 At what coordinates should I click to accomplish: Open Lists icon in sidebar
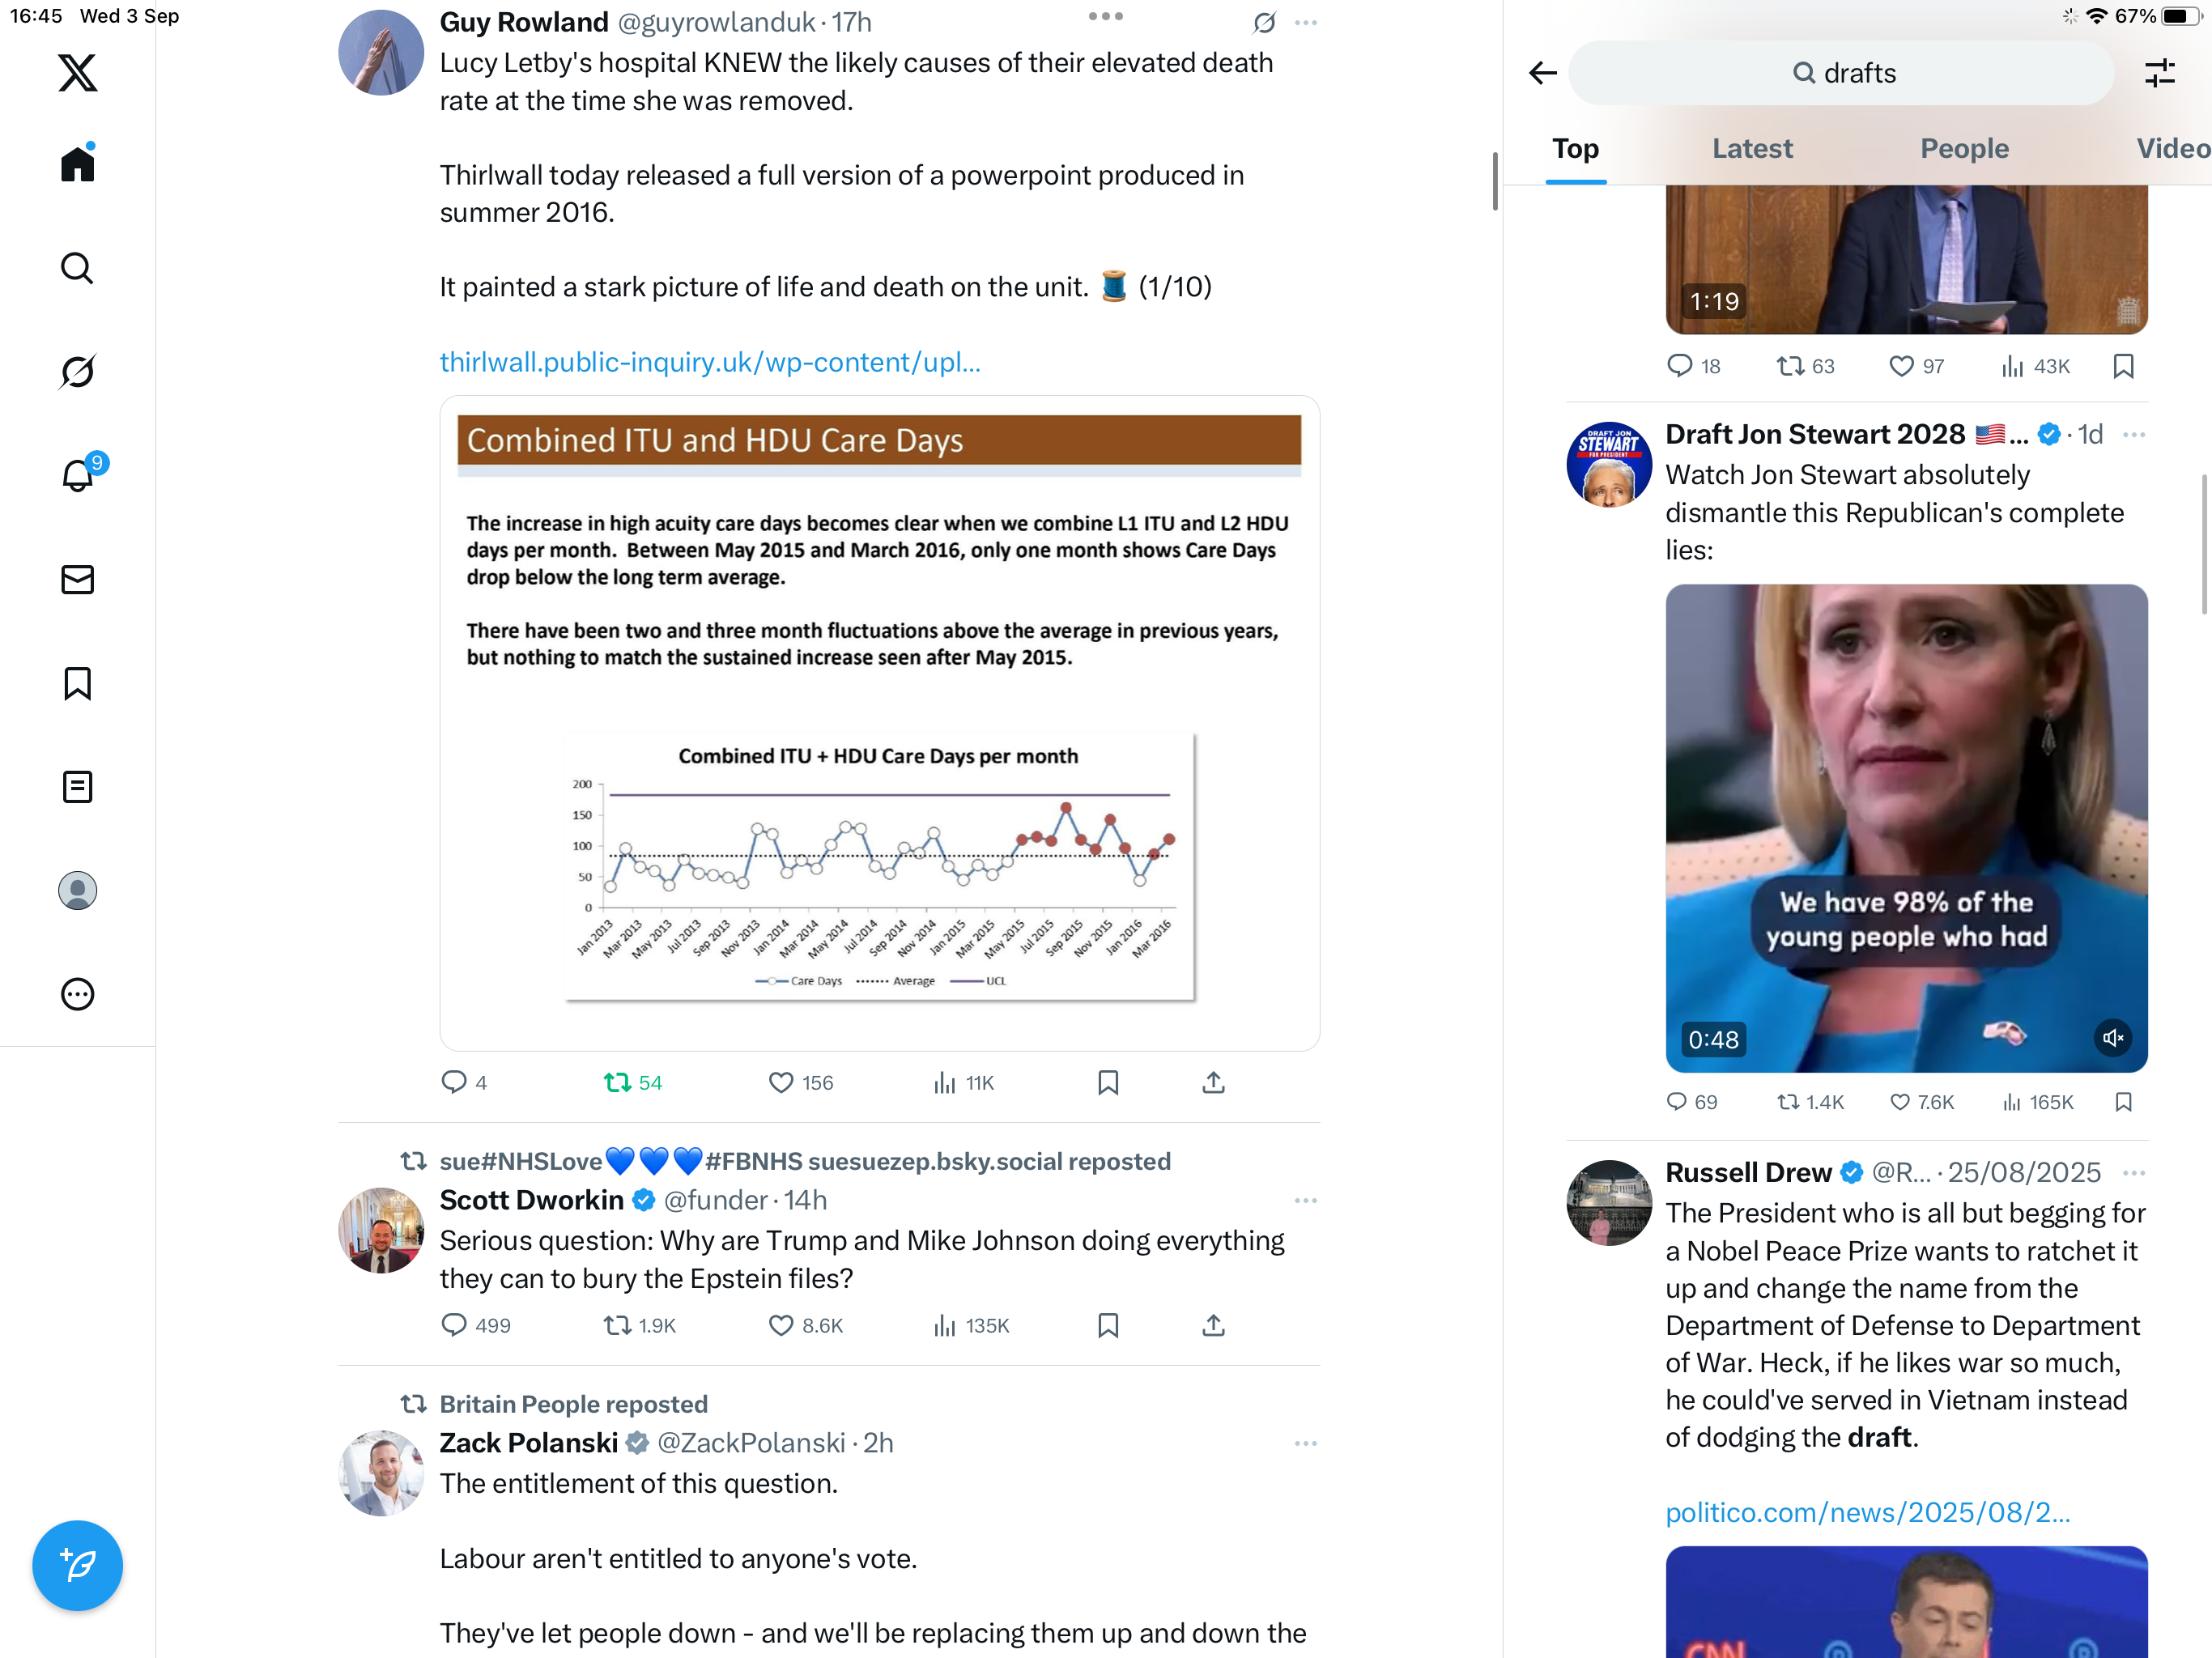[x=77, y=787]
